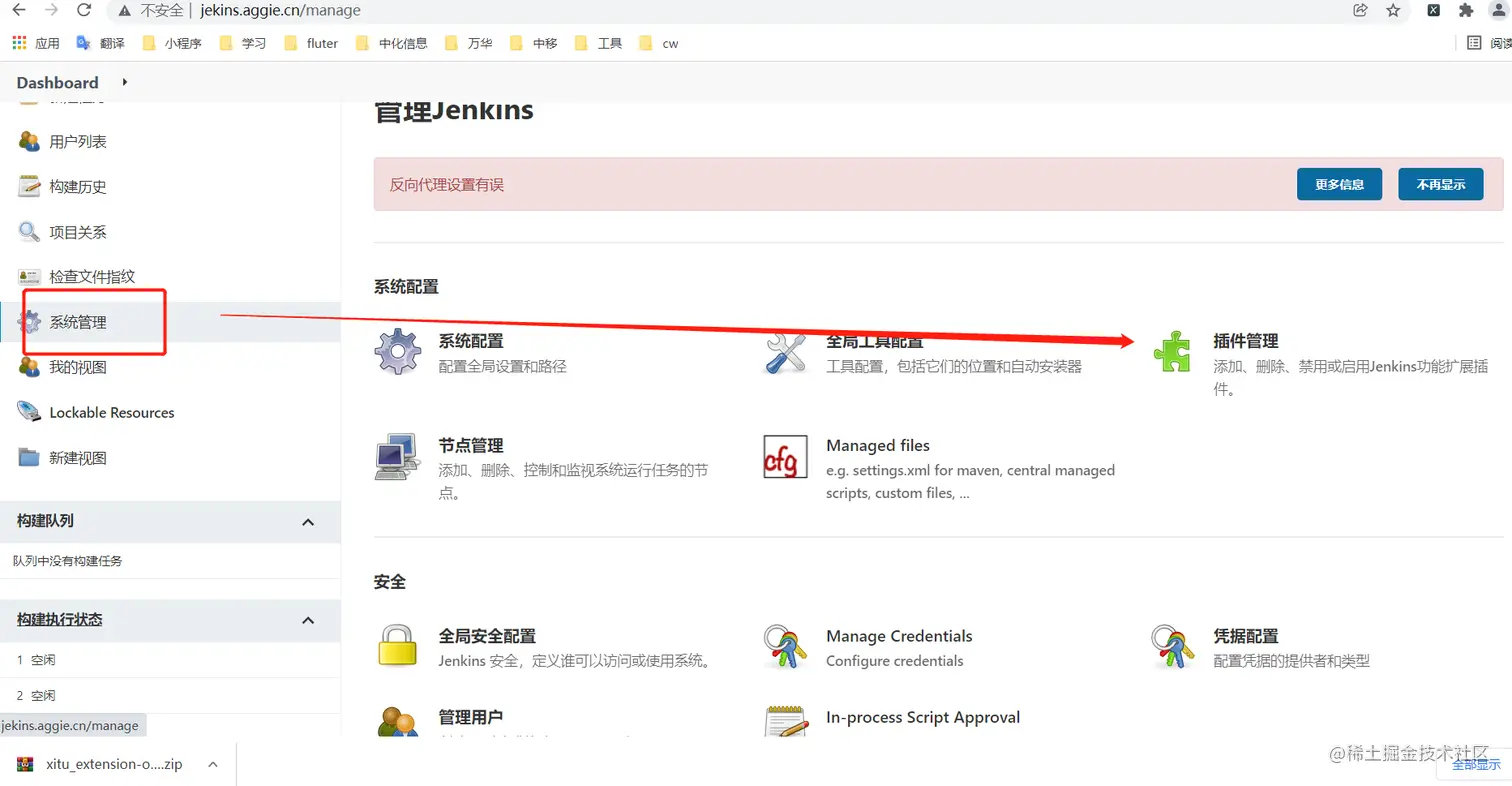Viewport: 1512px width, 786px height.
Task: Click the 节点管理 computer icon
Action: coord(398,457)
